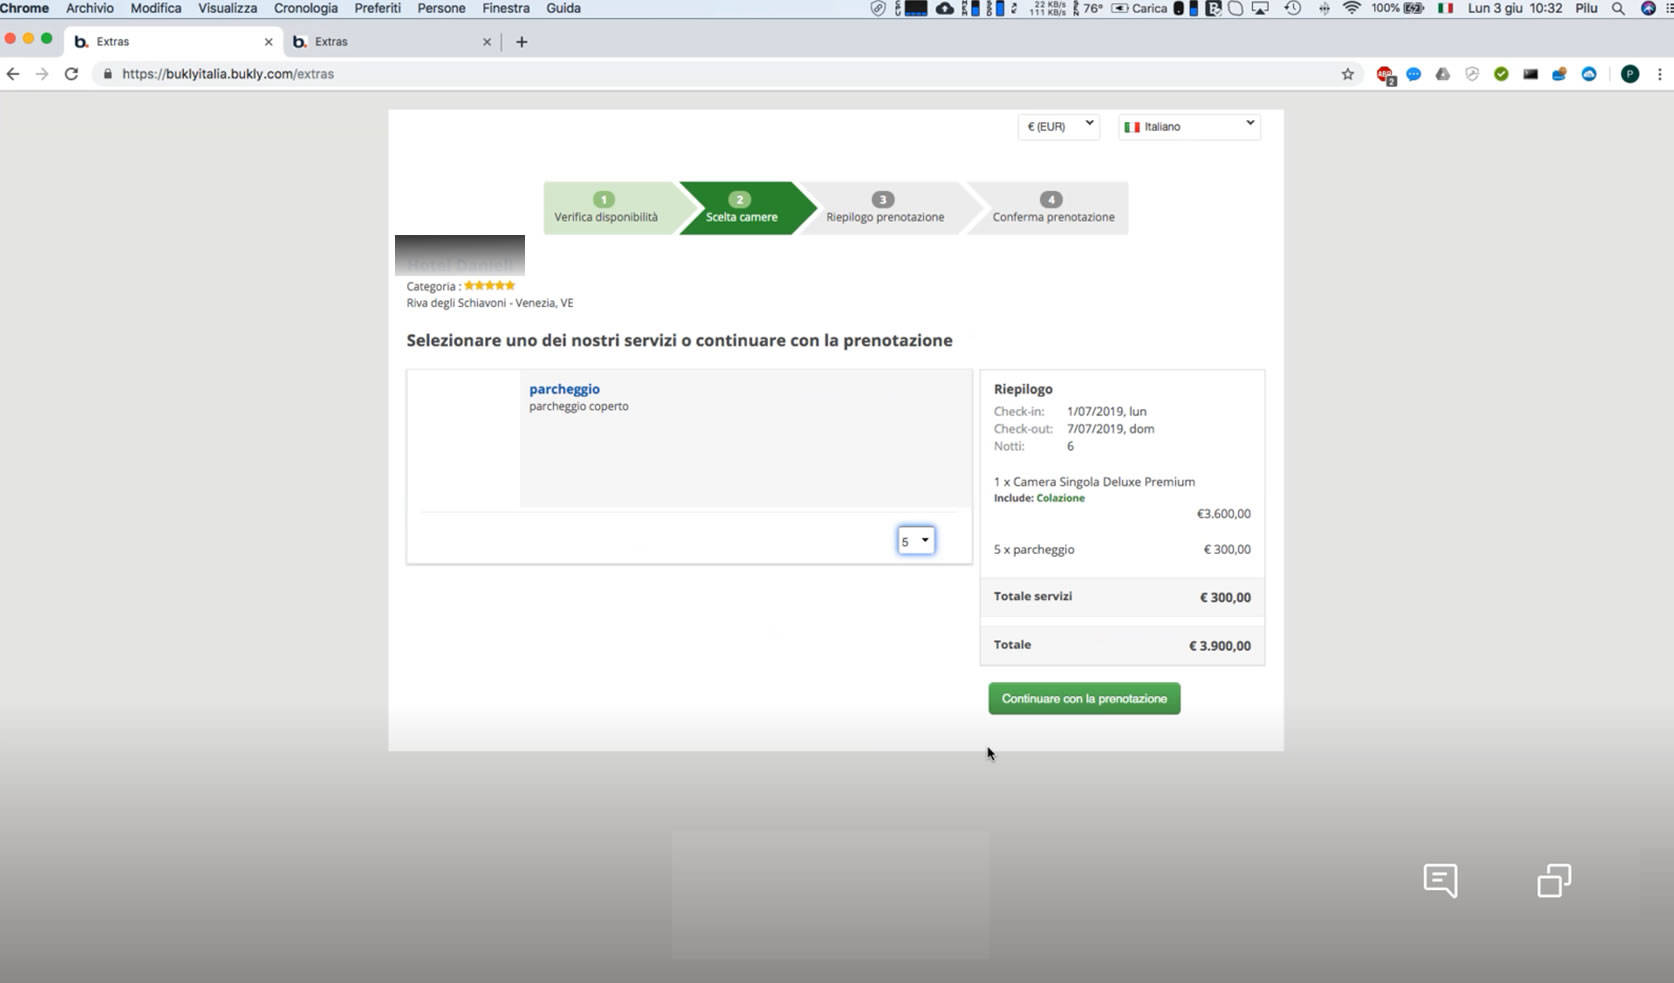Click the overlapping windows icon at bottom right
This screenshot has width=1674, height=983.
[1554, 880]
